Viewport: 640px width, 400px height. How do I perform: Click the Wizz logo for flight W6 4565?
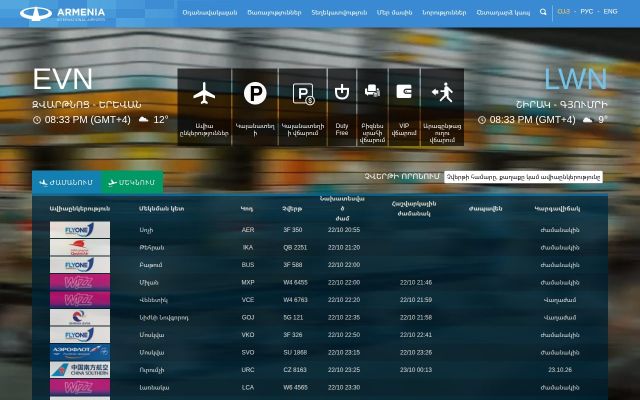80,387
